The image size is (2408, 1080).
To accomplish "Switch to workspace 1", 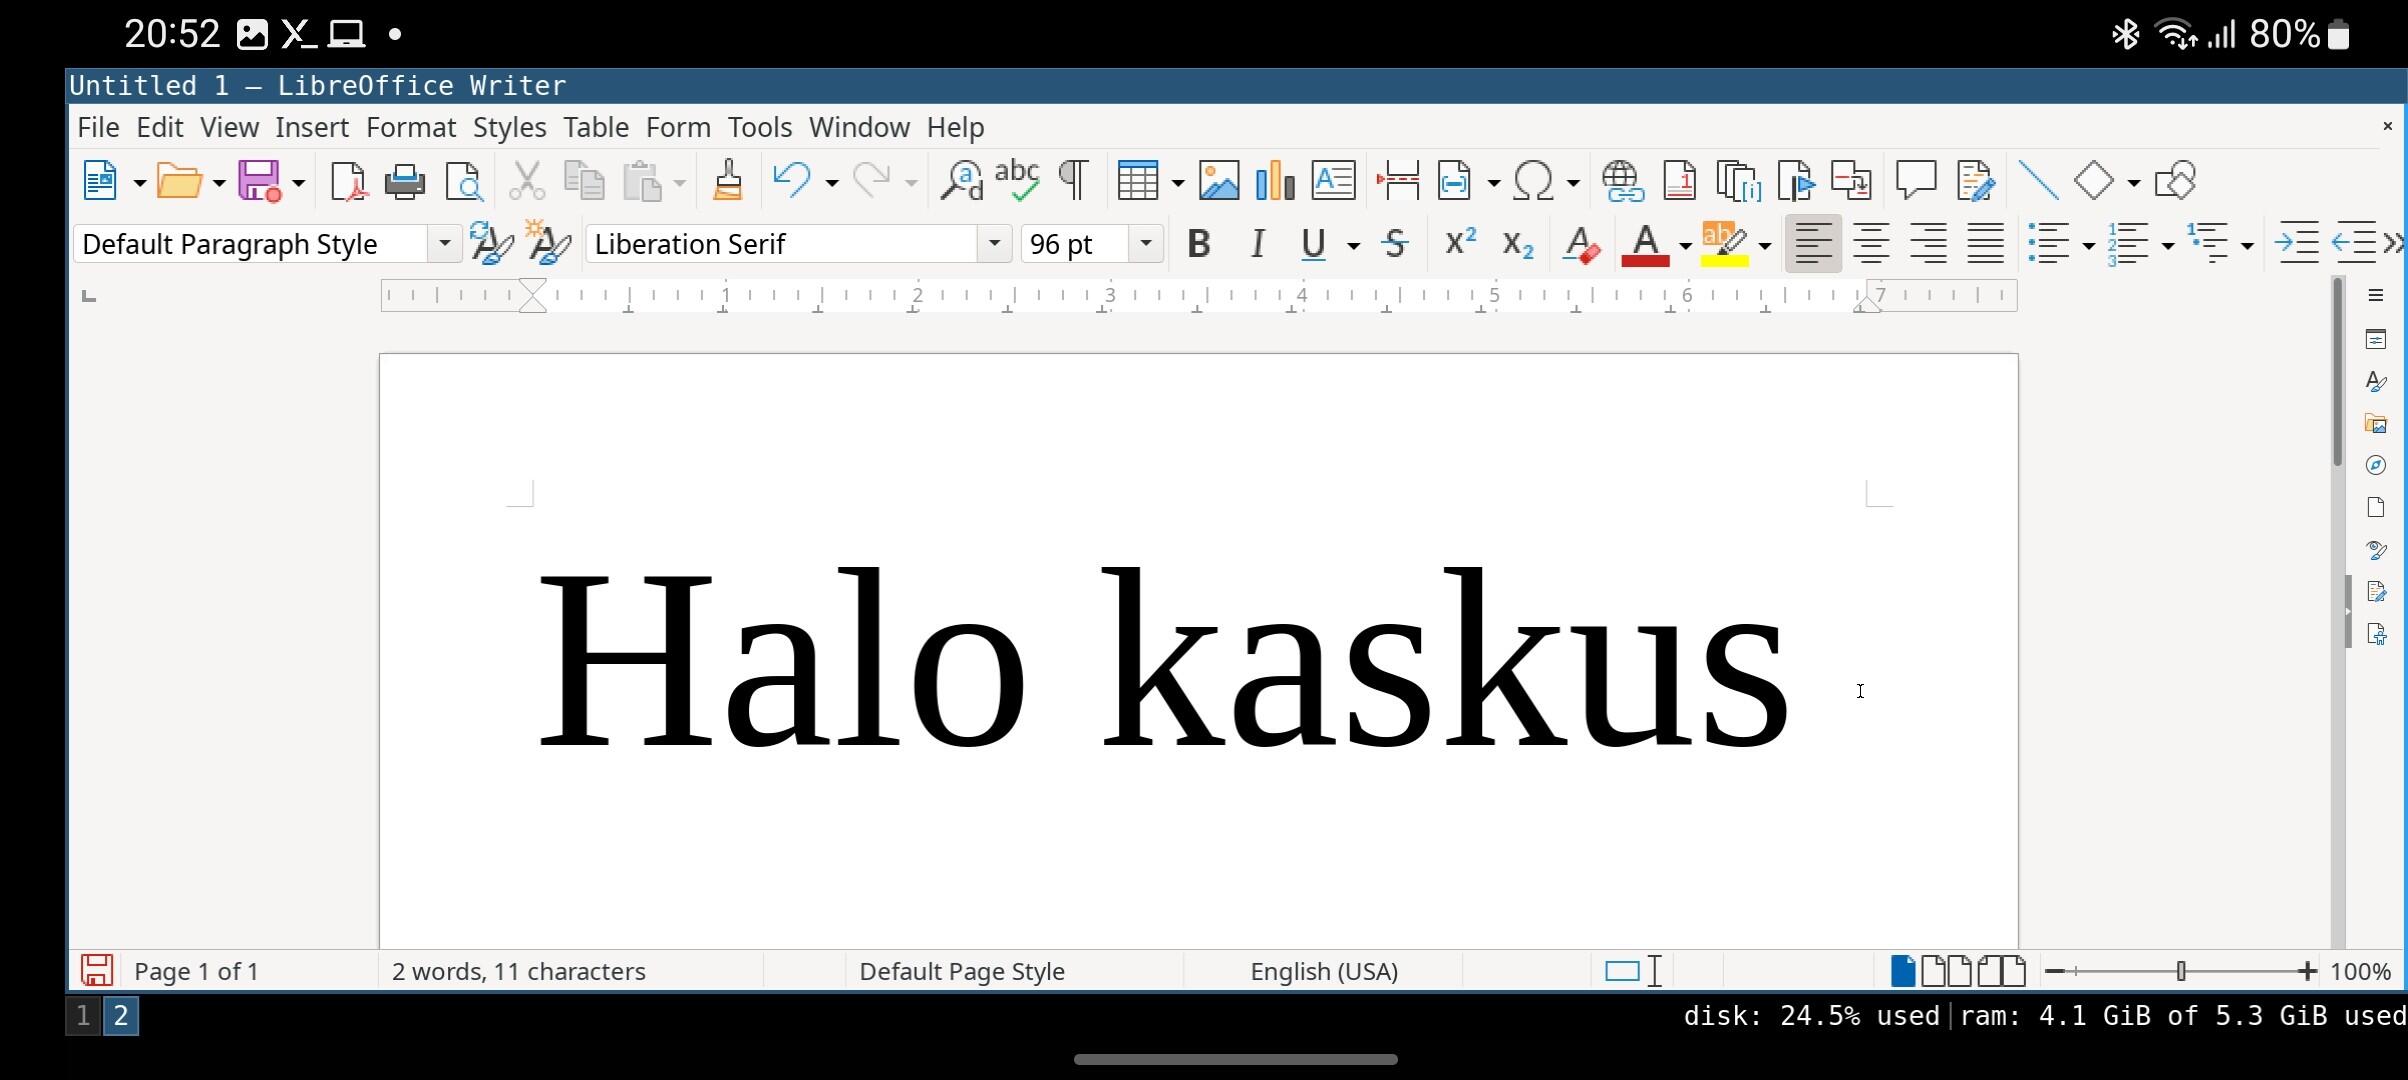I will 83,1016.
